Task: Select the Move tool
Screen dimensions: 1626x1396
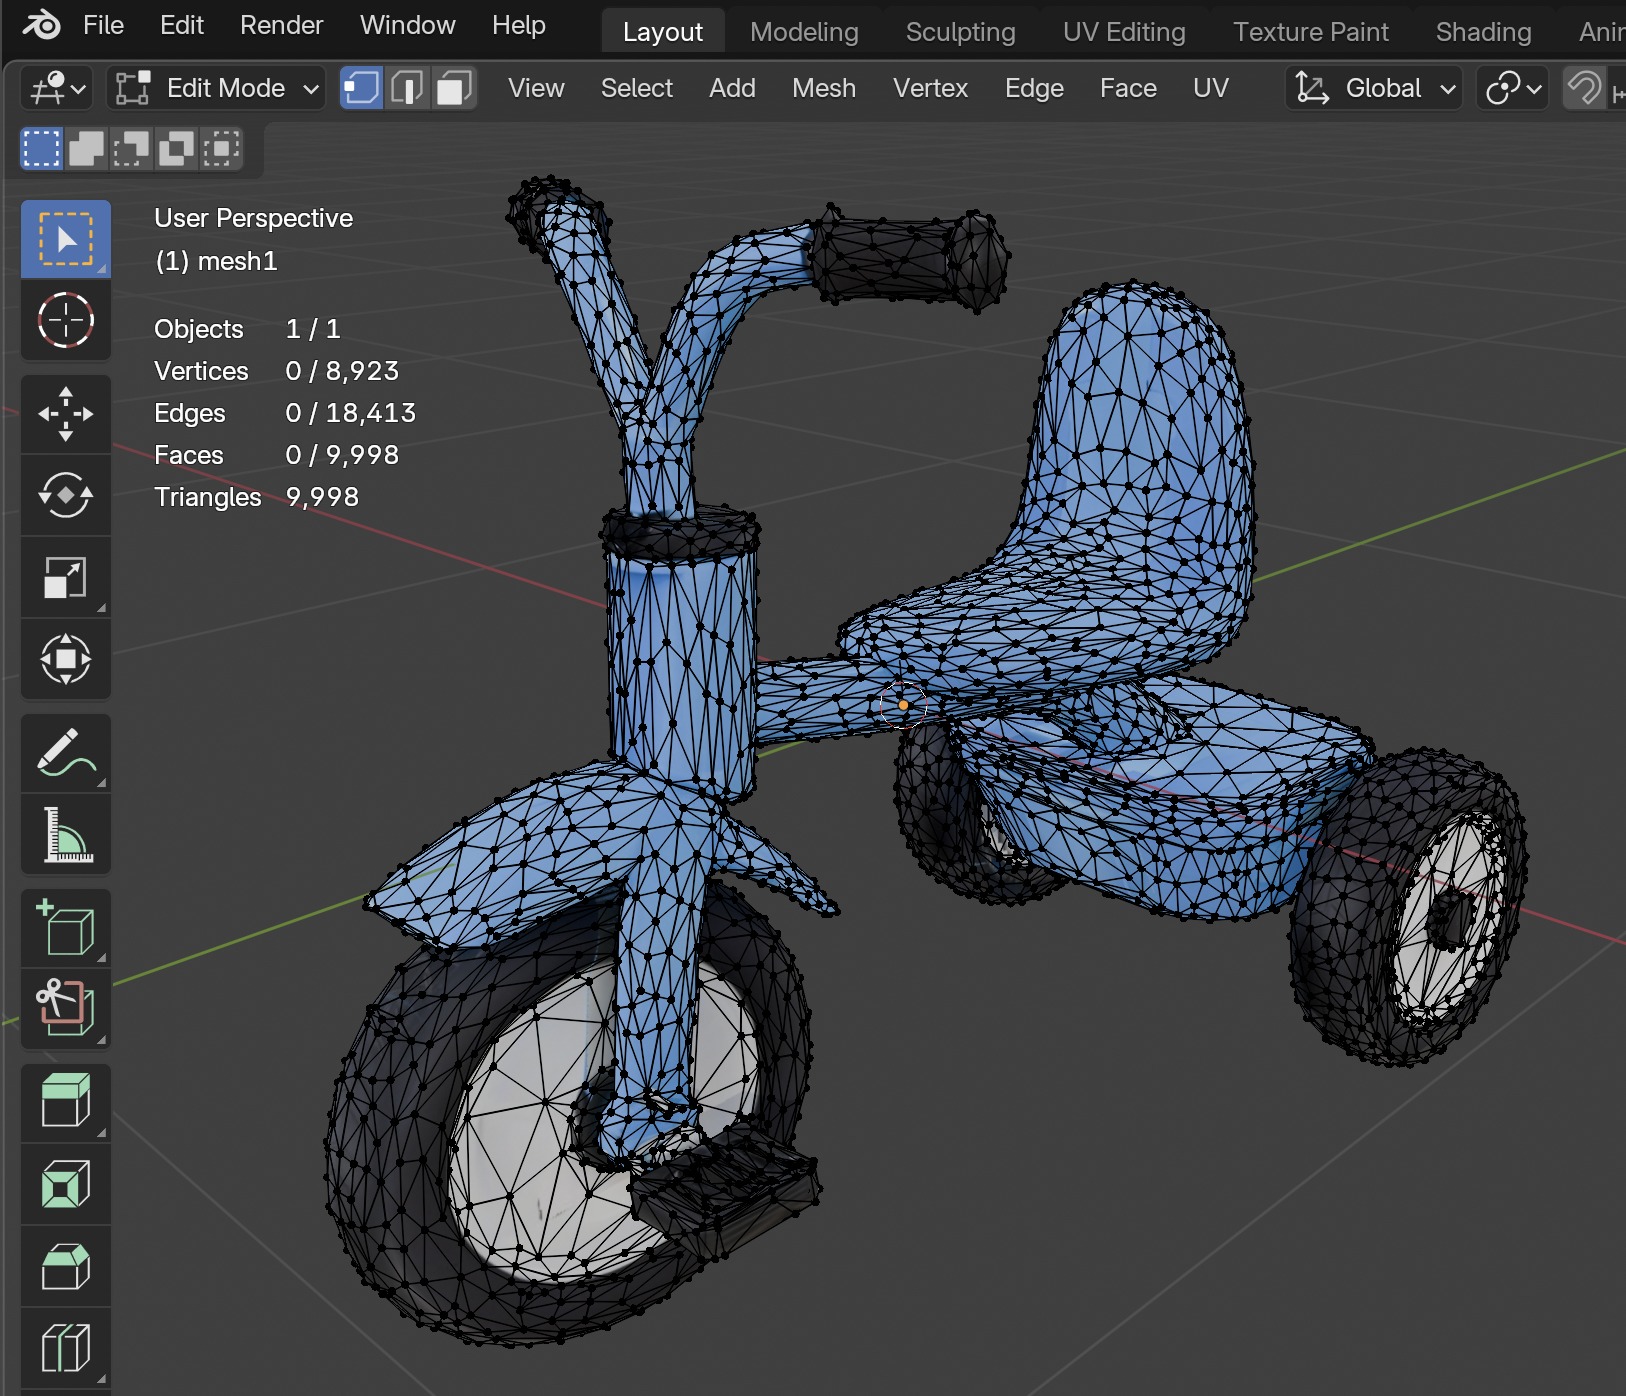Action: [x=66, y=414]
